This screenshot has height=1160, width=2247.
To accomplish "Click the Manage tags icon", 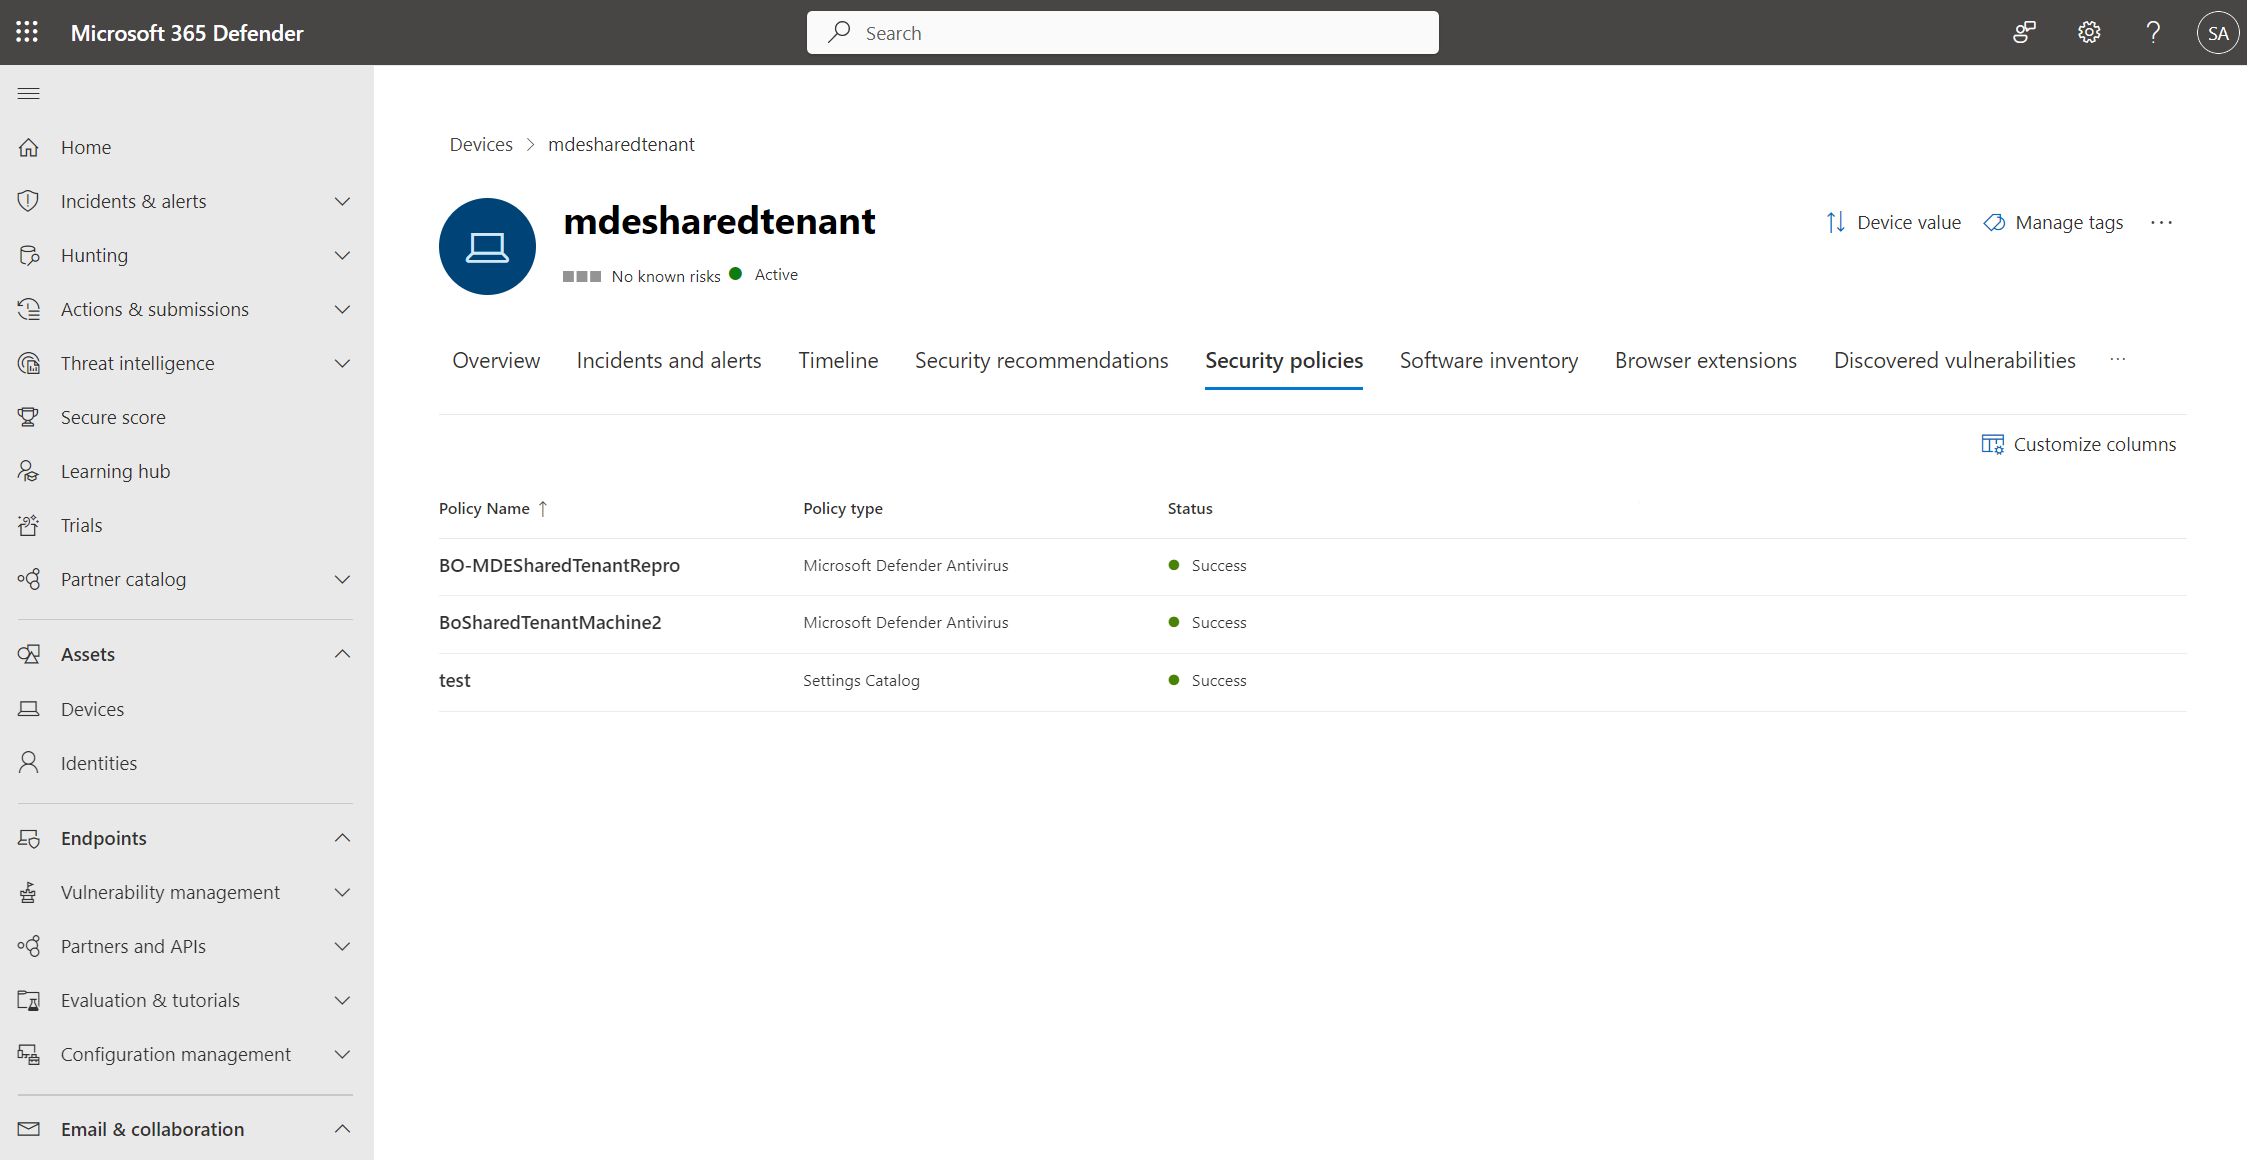I will click(1994, 222).
